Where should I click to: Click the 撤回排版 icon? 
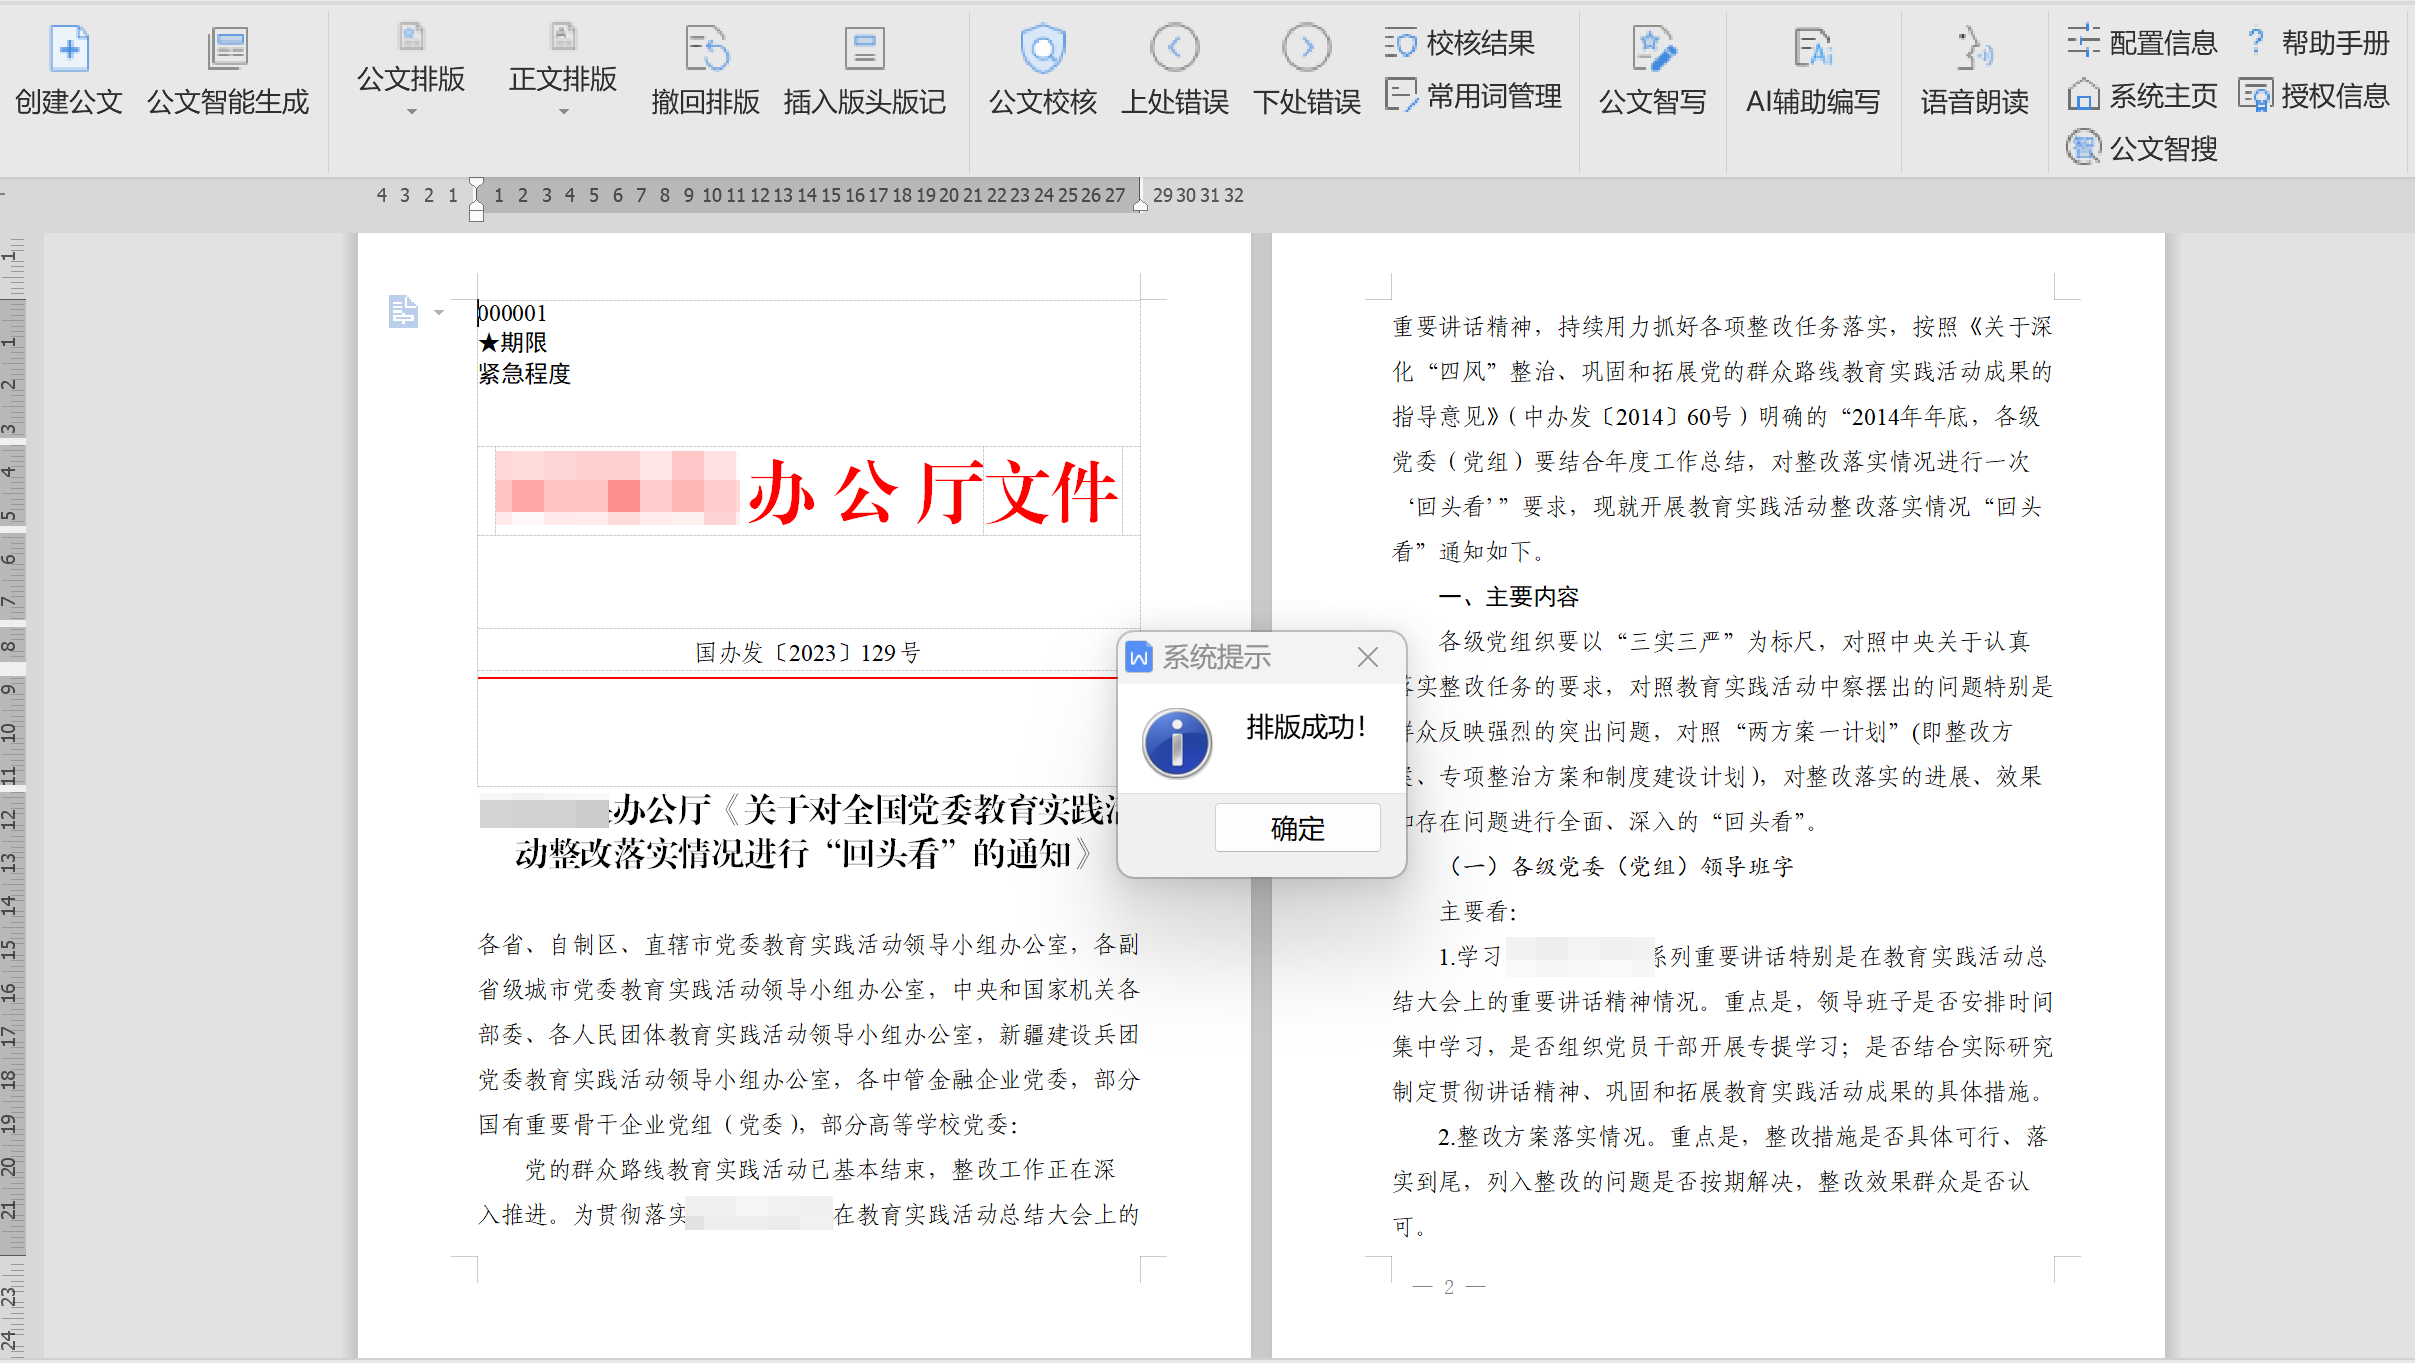point(705,50)
